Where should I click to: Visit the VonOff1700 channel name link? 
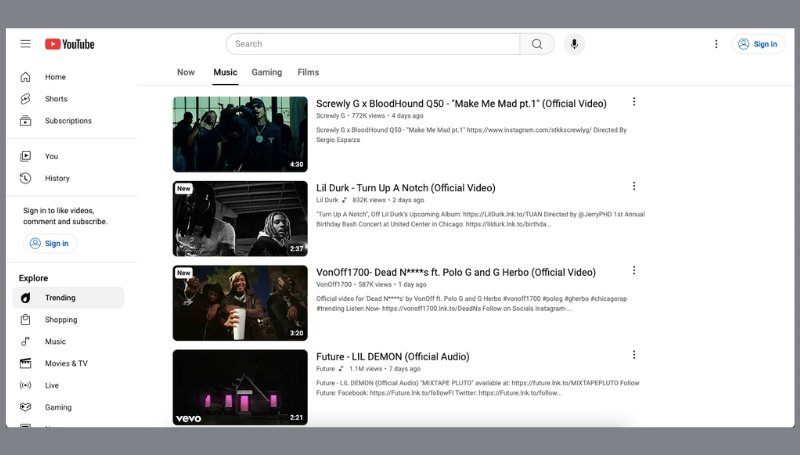pyautogui.click(x=334, y=285)
